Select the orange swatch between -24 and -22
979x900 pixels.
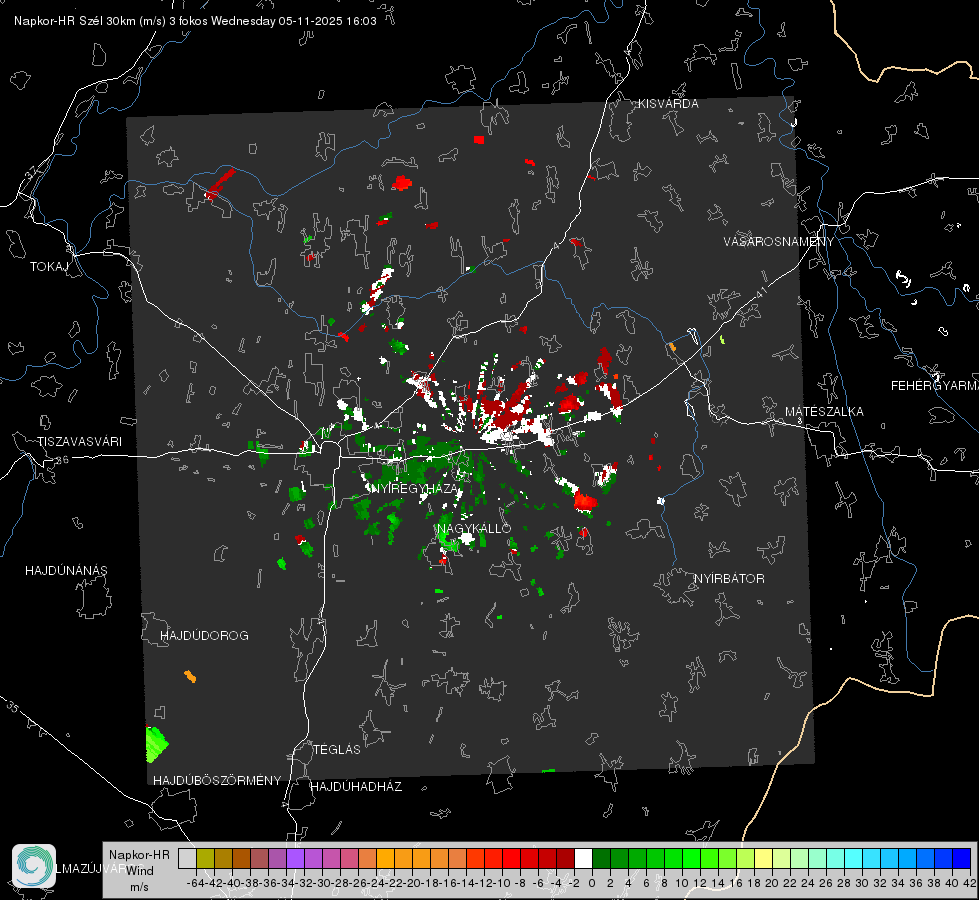[385, 858]
